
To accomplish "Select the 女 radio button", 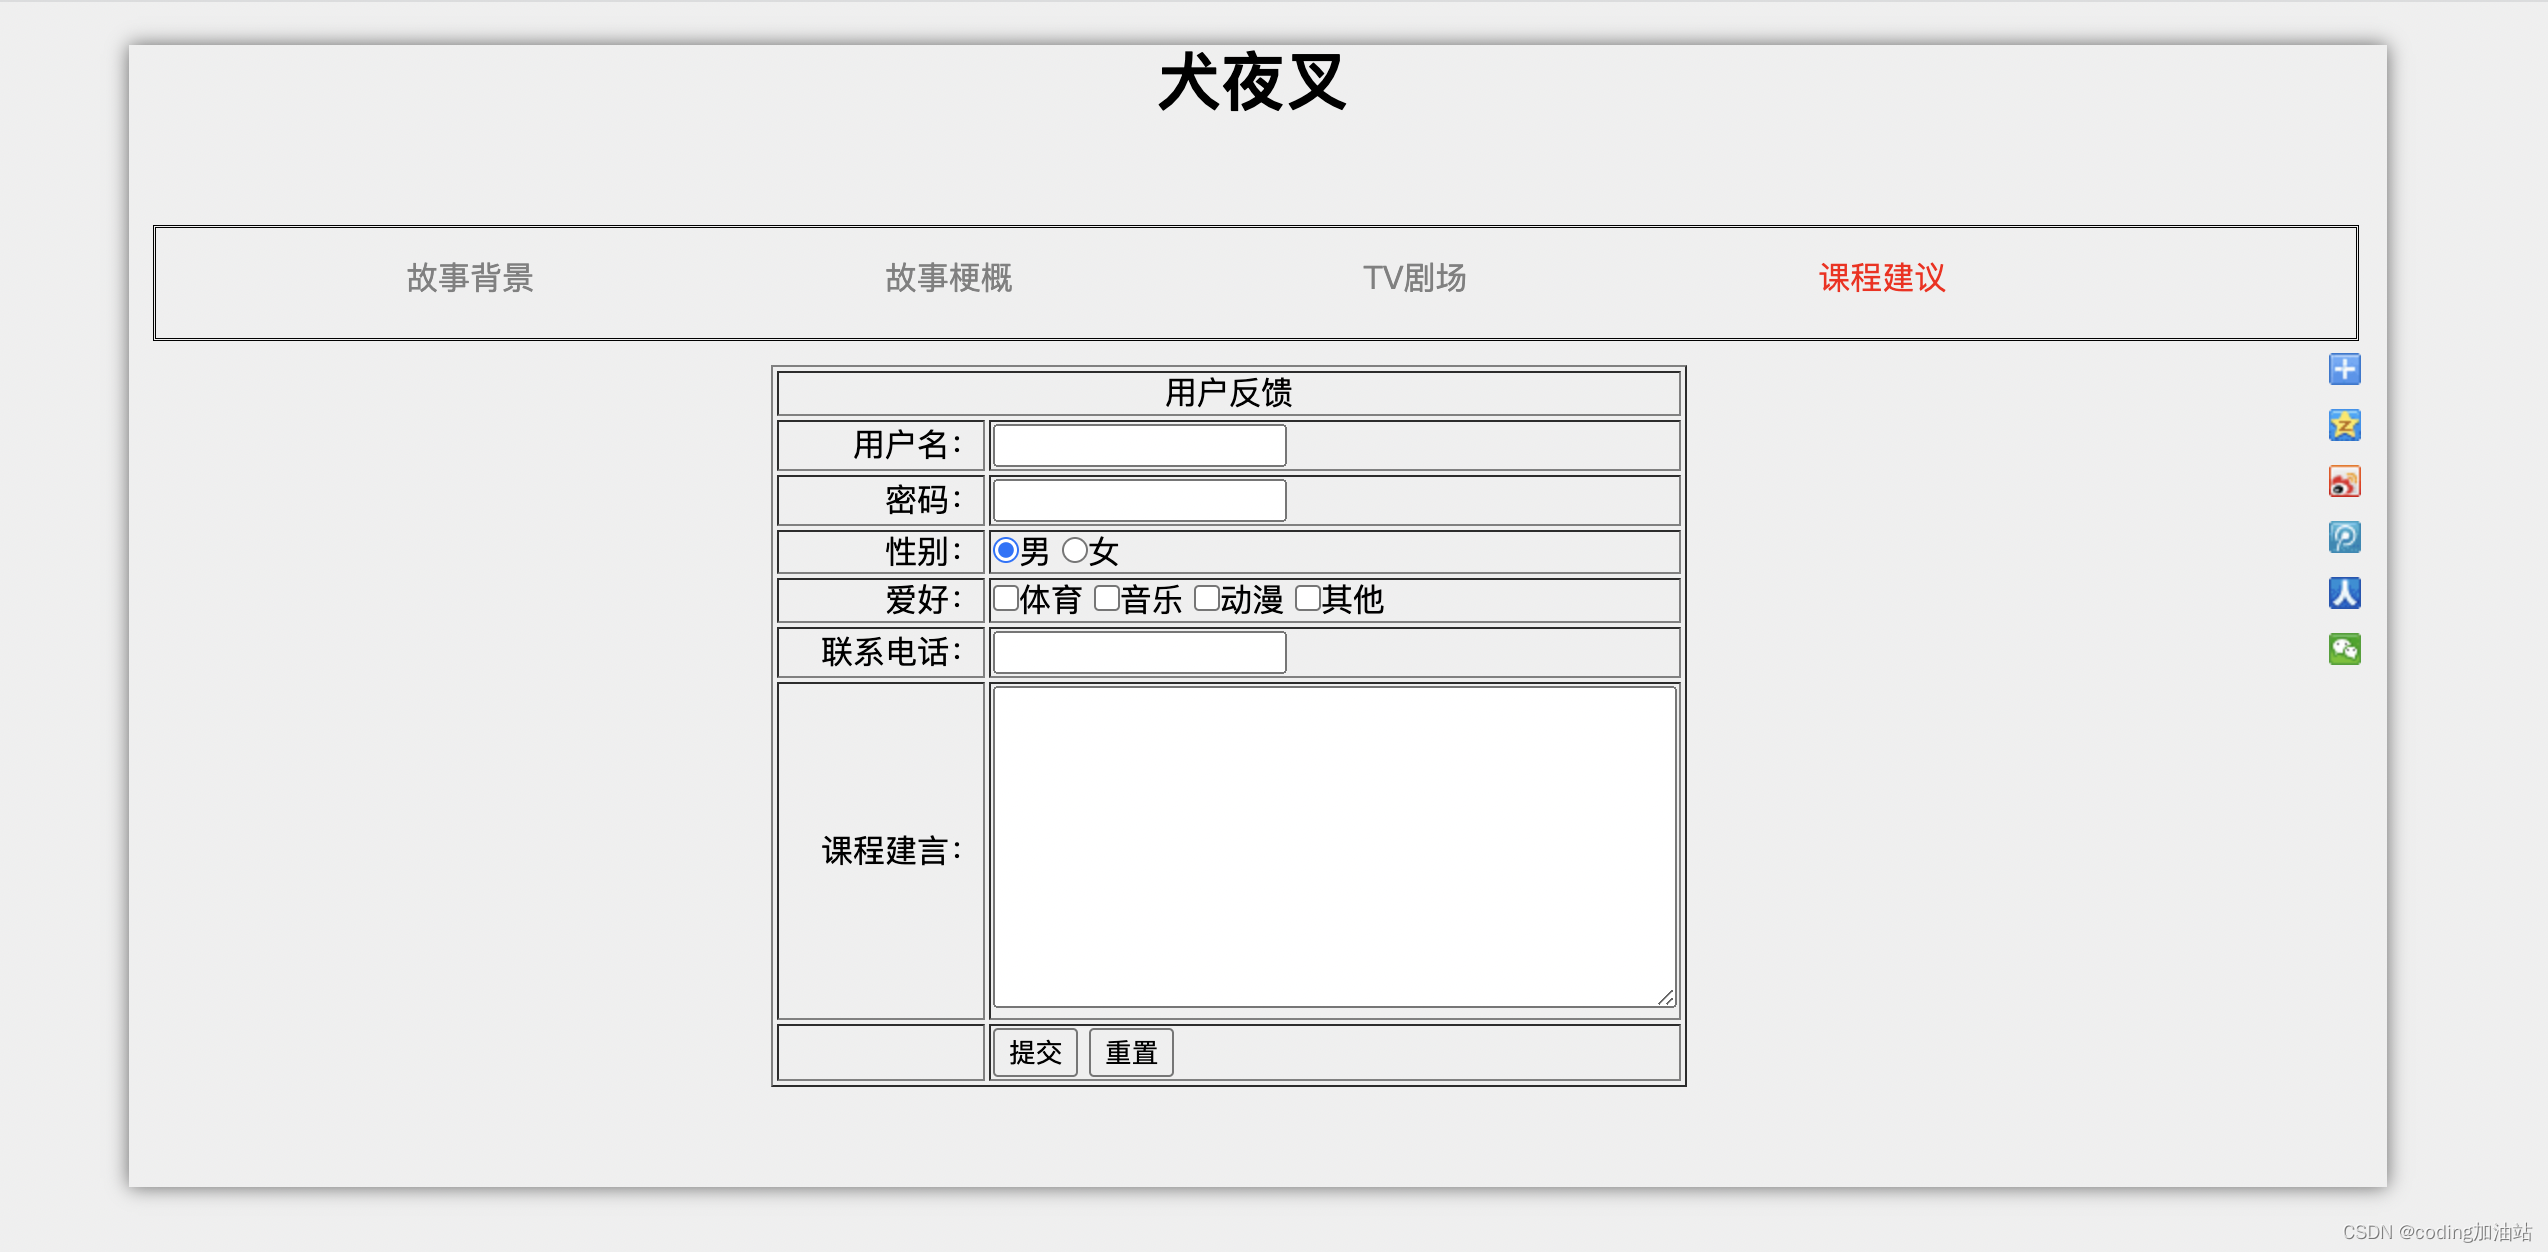I will click(1075, 550).
